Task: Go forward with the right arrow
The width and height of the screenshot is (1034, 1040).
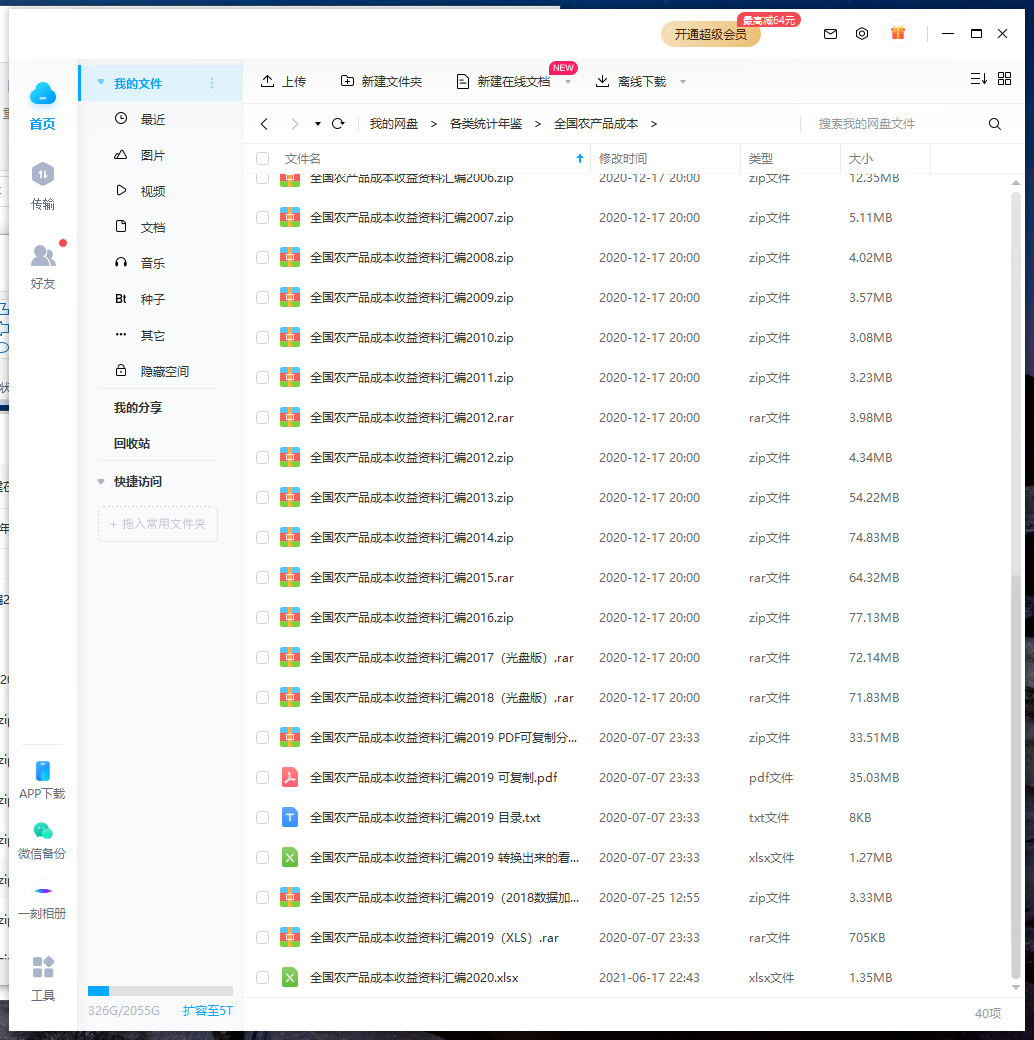Action: 294,124
